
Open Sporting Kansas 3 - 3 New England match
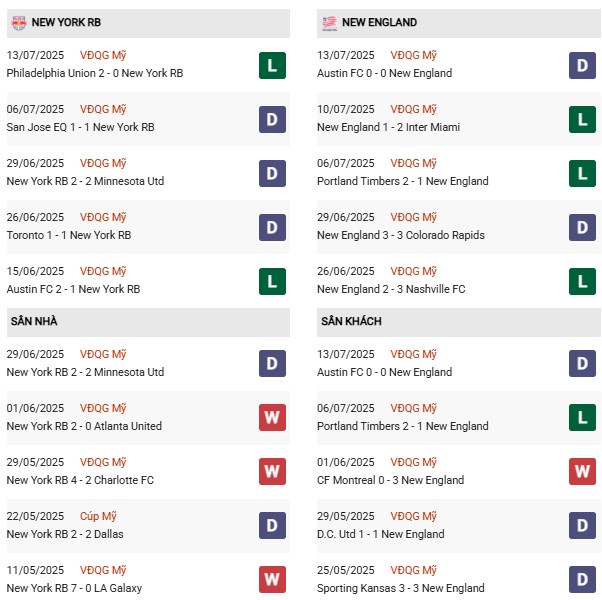click(400, 588)
